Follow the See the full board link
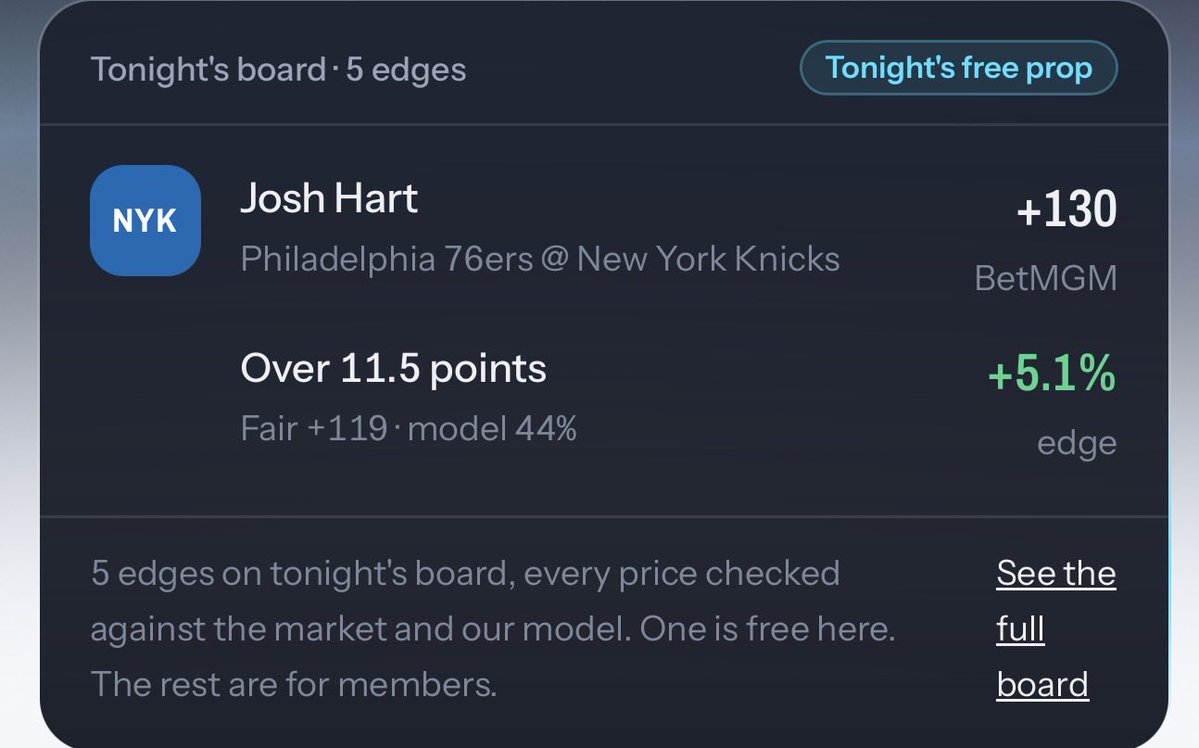The height and width of the screenshot is (748, 1199). tap(1056, 629)
